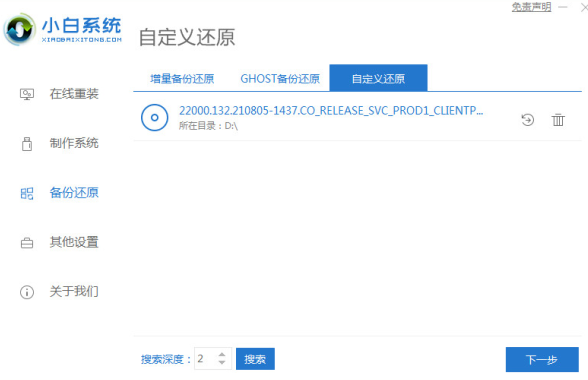Viewport: 588px width, 380px height.
Task: Click the 制作系统 USB drive icon
Action: 27,144
